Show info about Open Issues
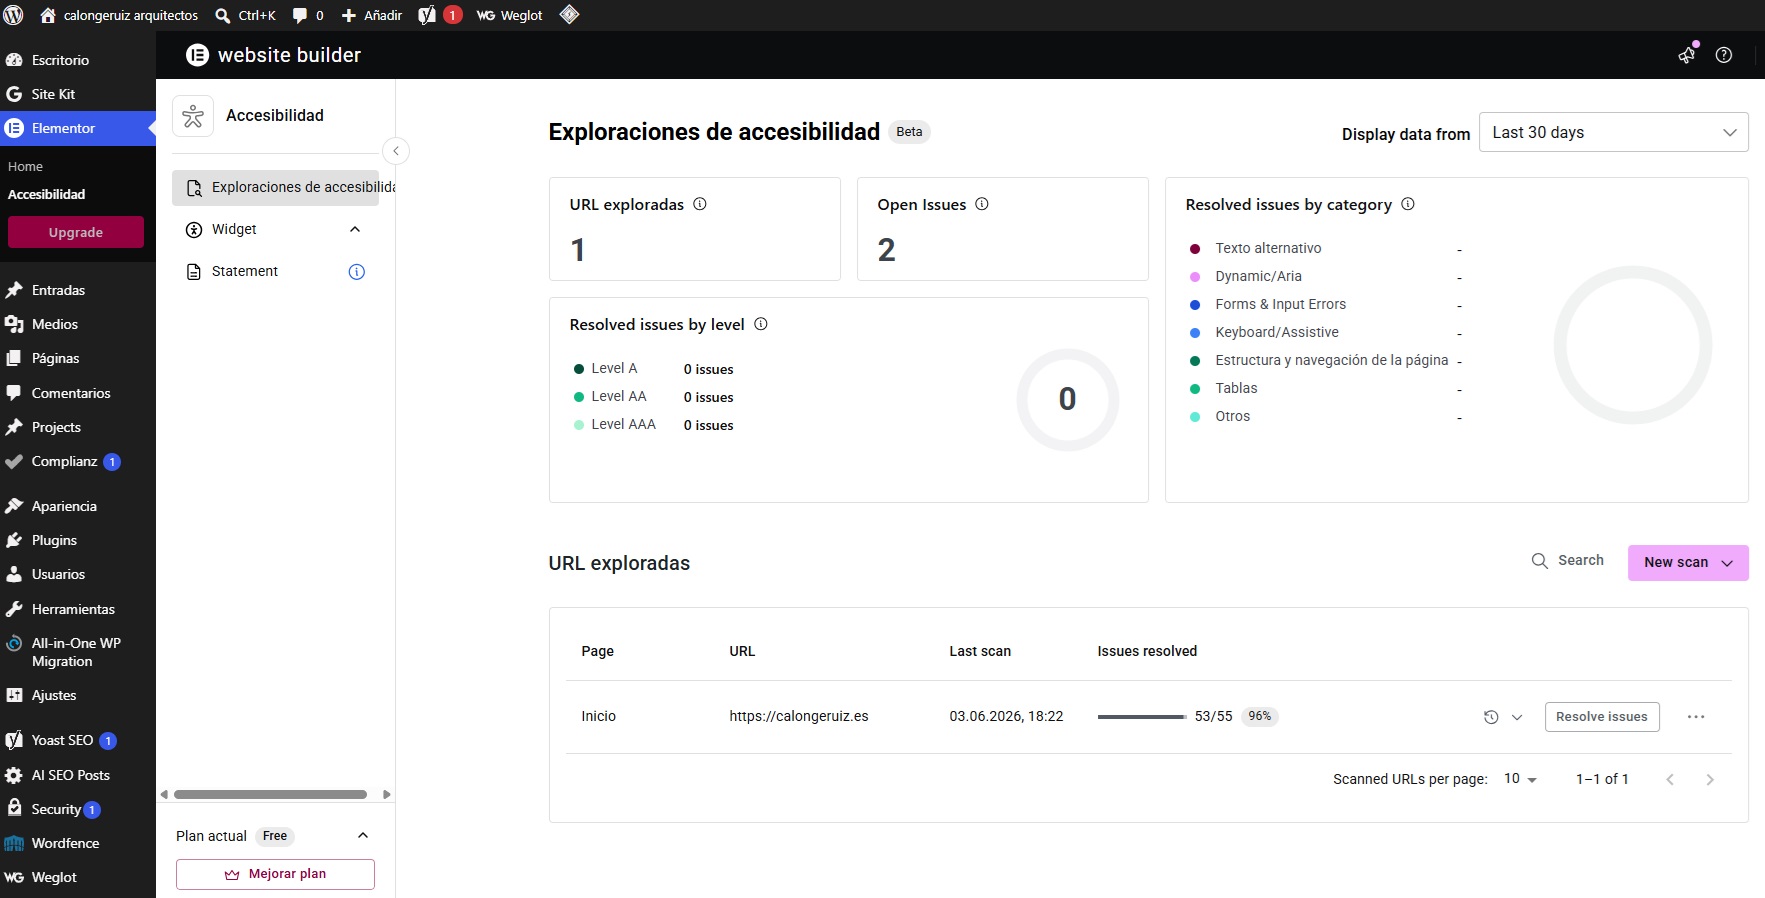 [x=982, y=204]
